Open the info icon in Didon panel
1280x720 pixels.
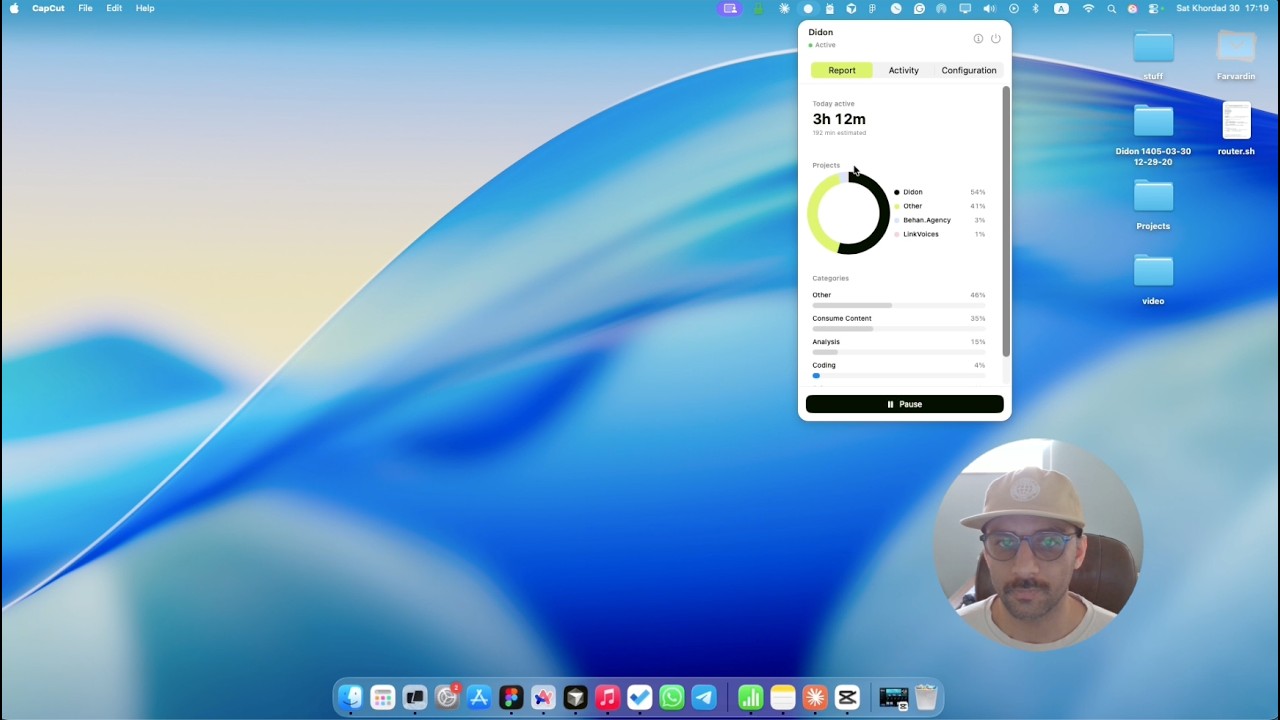pyautogui.click(x=978, y=39)
